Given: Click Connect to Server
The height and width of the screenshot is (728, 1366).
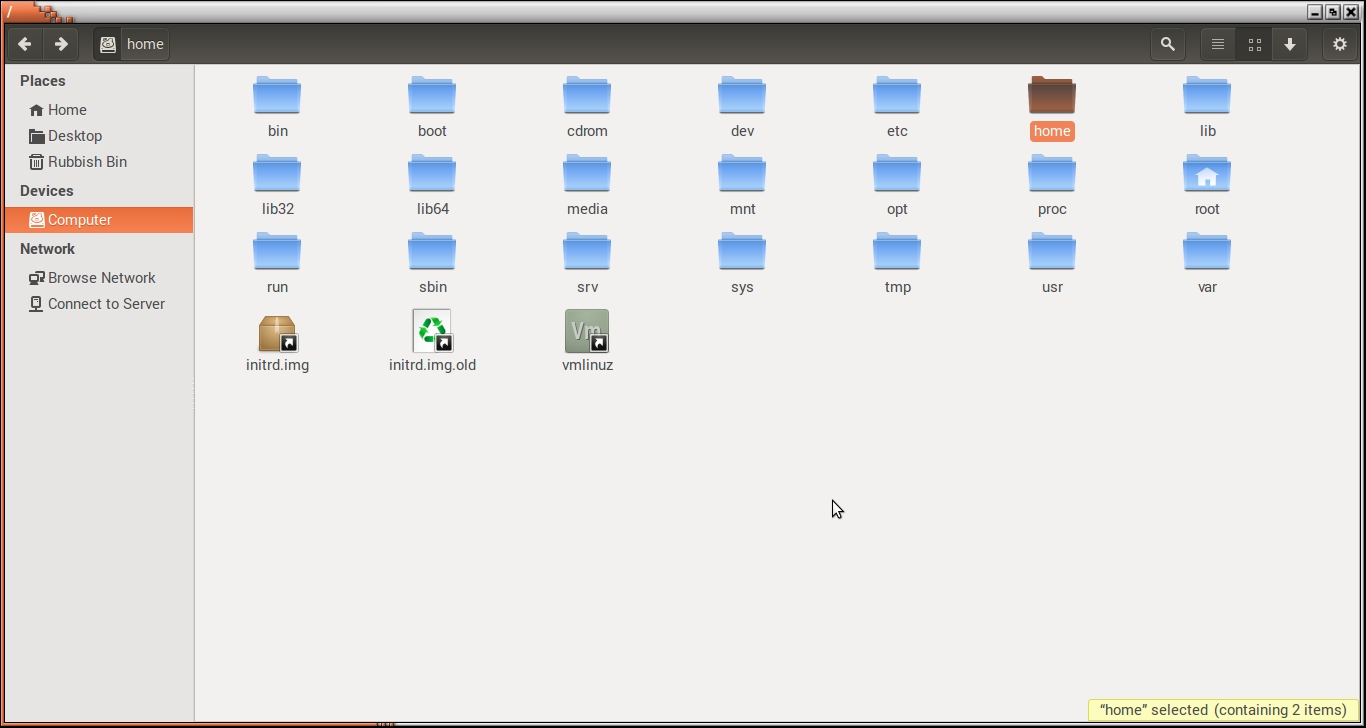Looking at the screenshot, I should pos(106,304).
